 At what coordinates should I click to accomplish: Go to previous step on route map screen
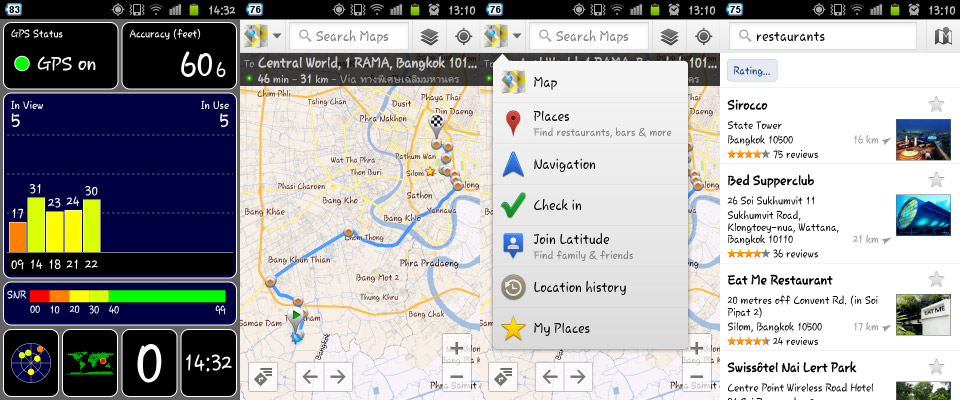click(x=310, y=376)
